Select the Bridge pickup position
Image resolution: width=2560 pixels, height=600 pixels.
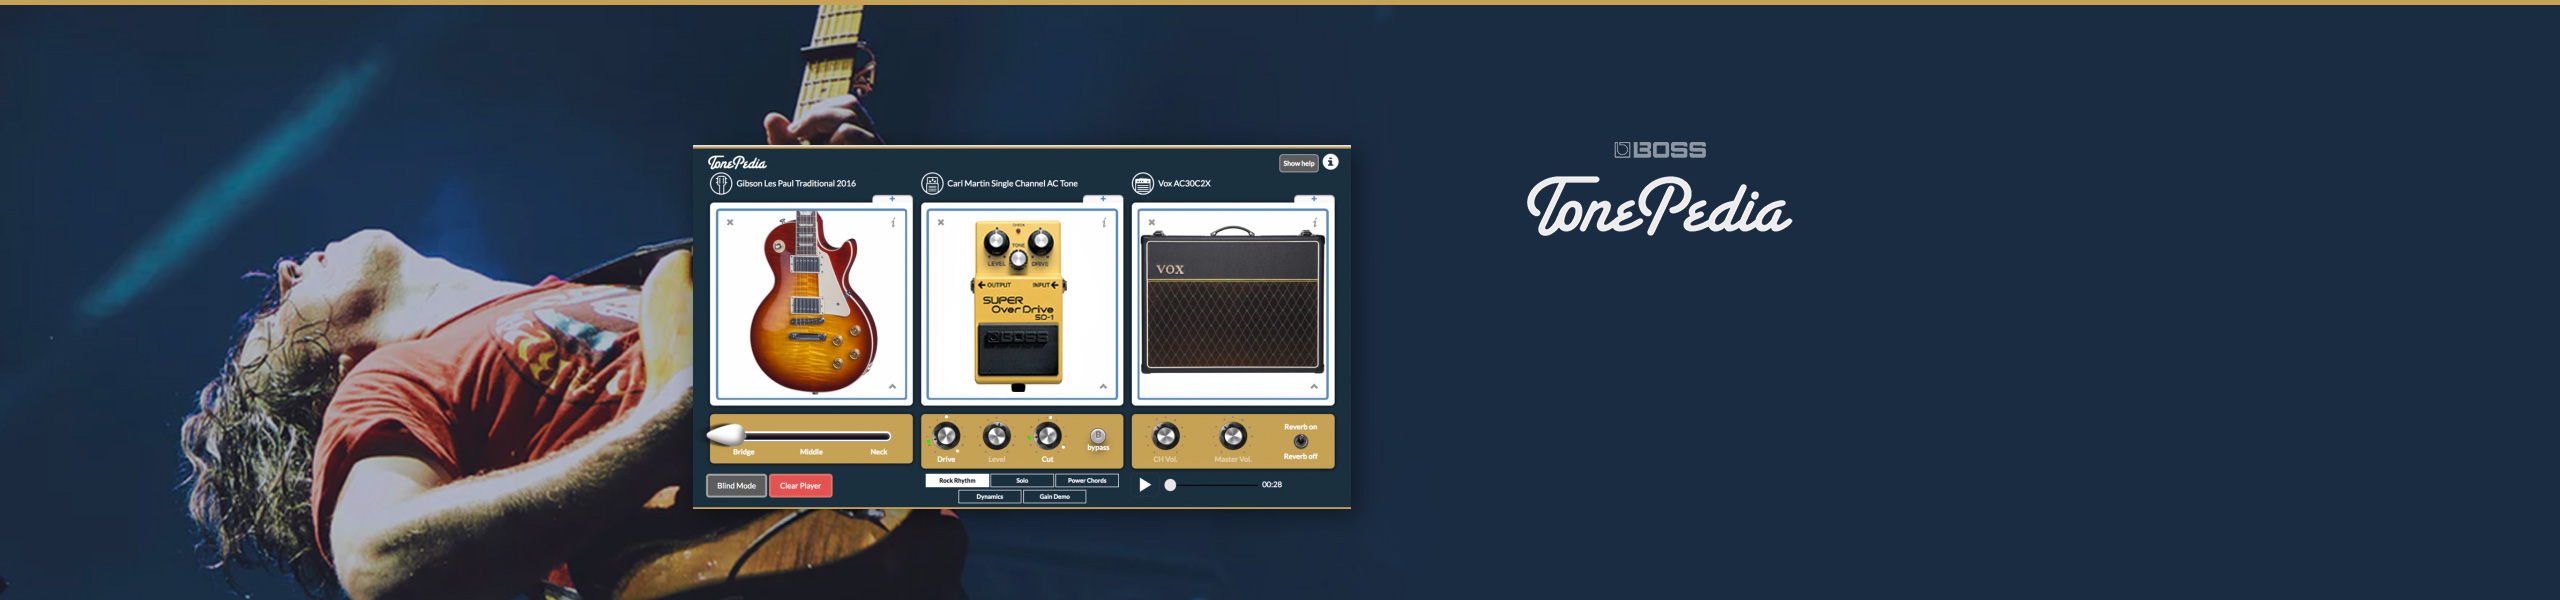coord(744,452)
